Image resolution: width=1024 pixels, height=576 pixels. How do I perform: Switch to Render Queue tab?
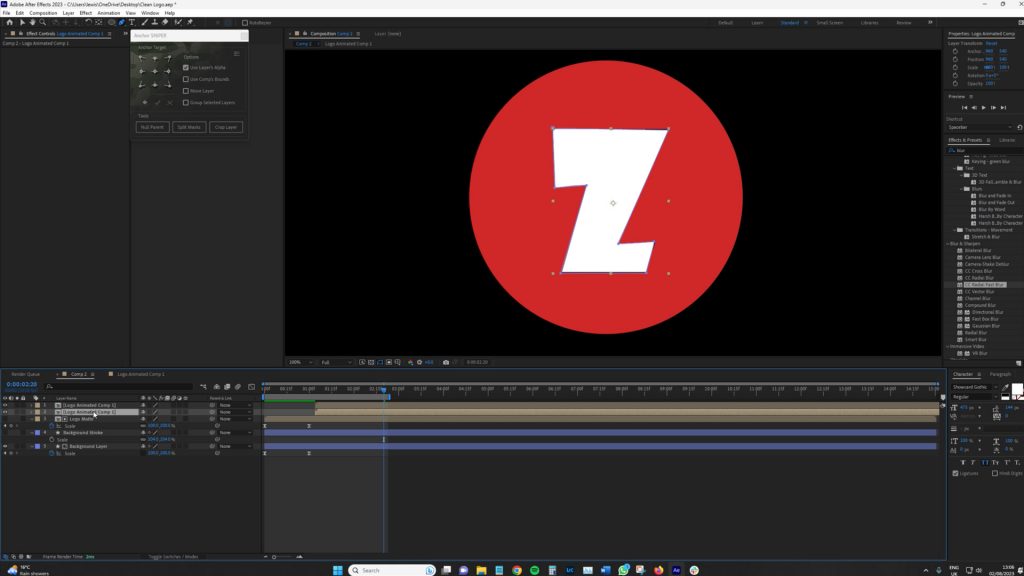(x=25, y=374)
